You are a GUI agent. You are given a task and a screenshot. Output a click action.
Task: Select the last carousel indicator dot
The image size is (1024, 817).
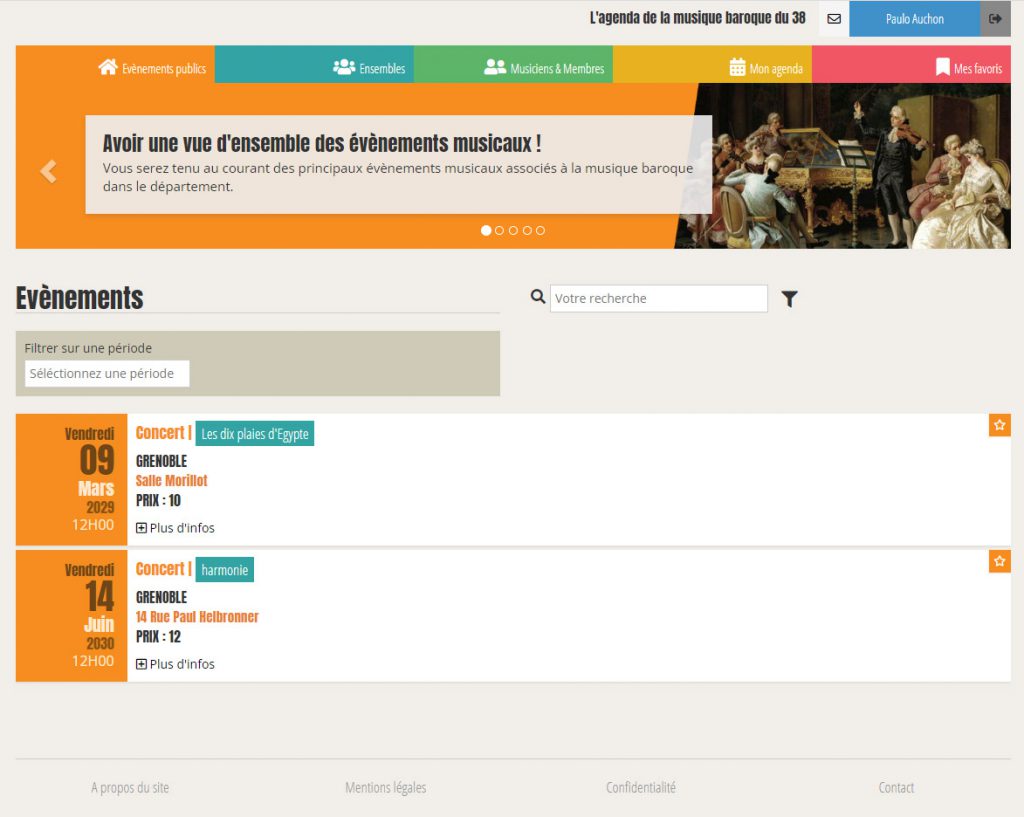540,230
